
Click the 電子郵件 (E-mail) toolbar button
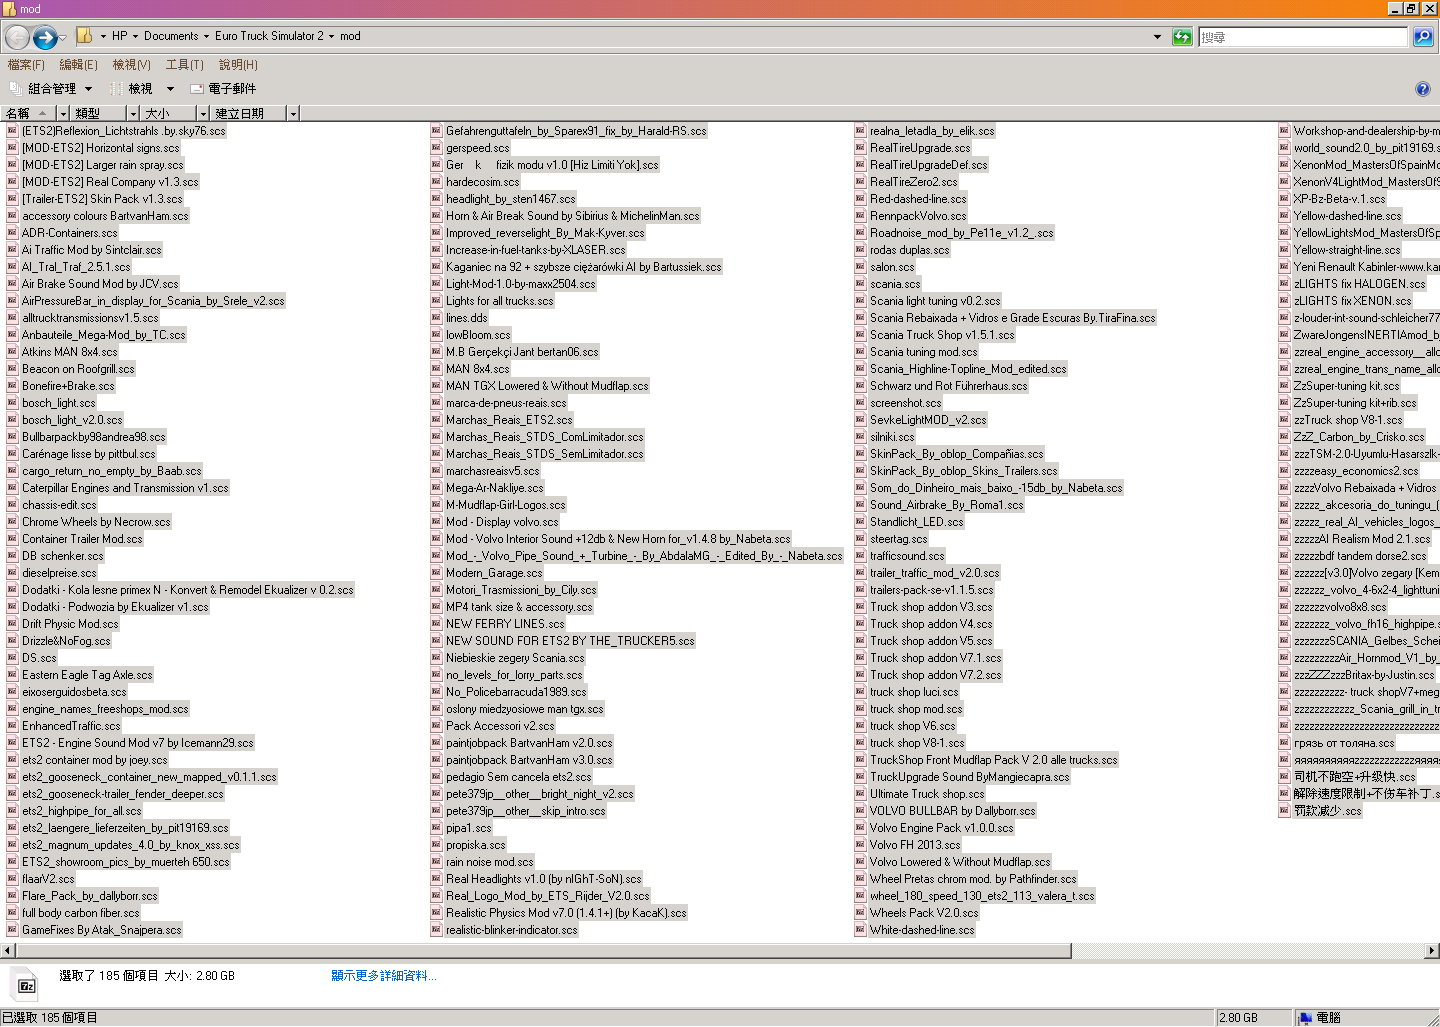coord(223,89)
